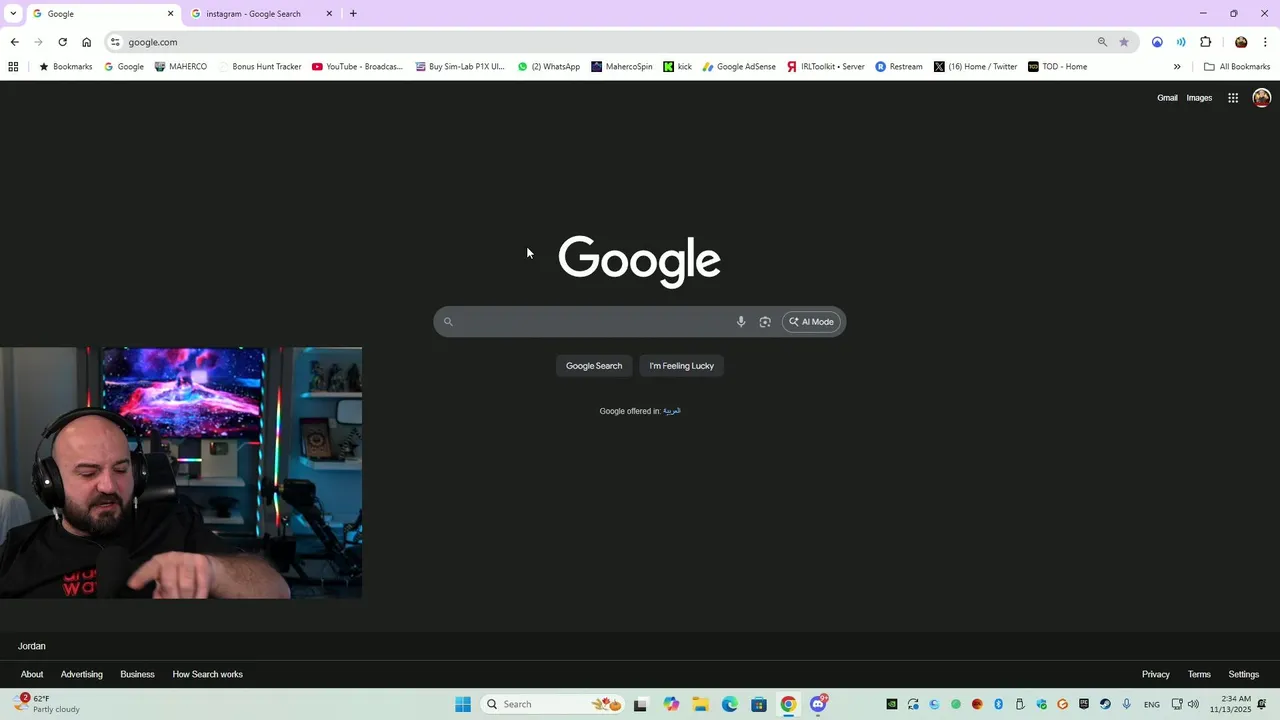This screenshot has height=720, width=1280.
Task: Open the Google apps grid
Action: (1233, 98)
